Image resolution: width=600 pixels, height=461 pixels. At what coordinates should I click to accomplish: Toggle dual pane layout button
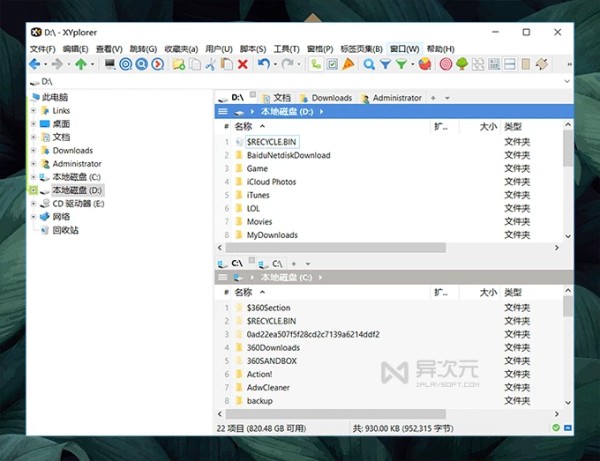[510, 64]
